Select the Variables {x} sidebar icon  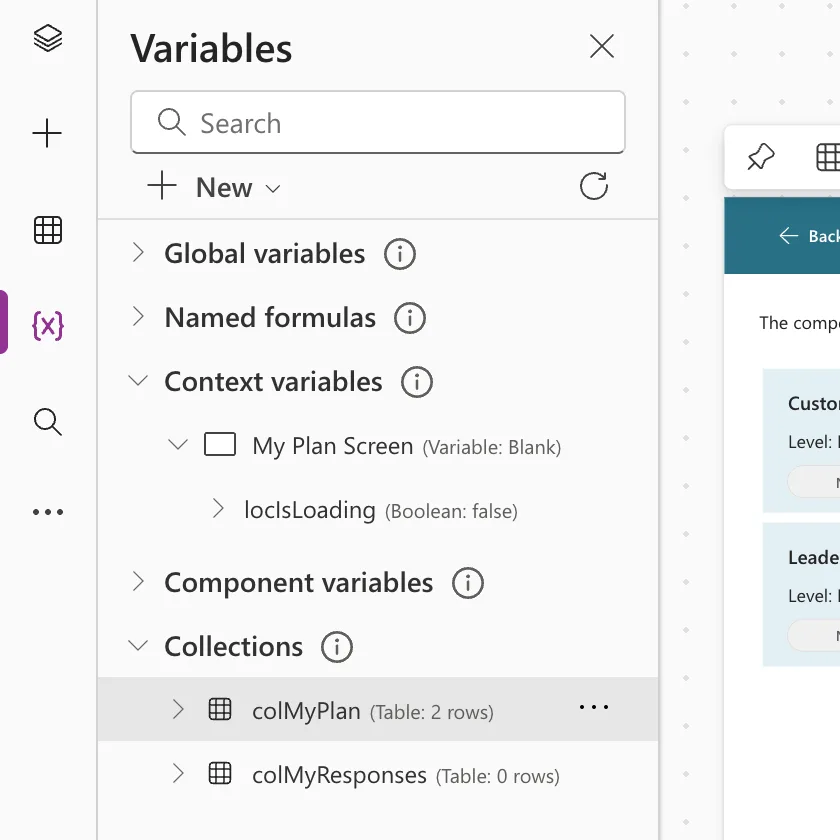[x=48, y=325]
